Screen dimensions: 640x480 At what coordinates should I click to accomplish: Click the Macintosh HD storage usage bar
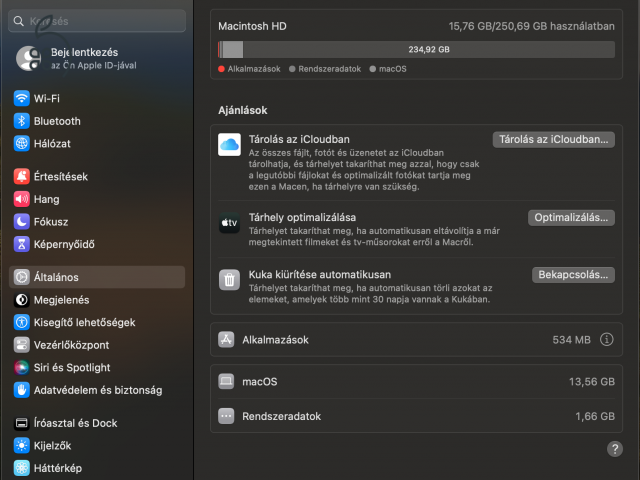tap(416, 49)
